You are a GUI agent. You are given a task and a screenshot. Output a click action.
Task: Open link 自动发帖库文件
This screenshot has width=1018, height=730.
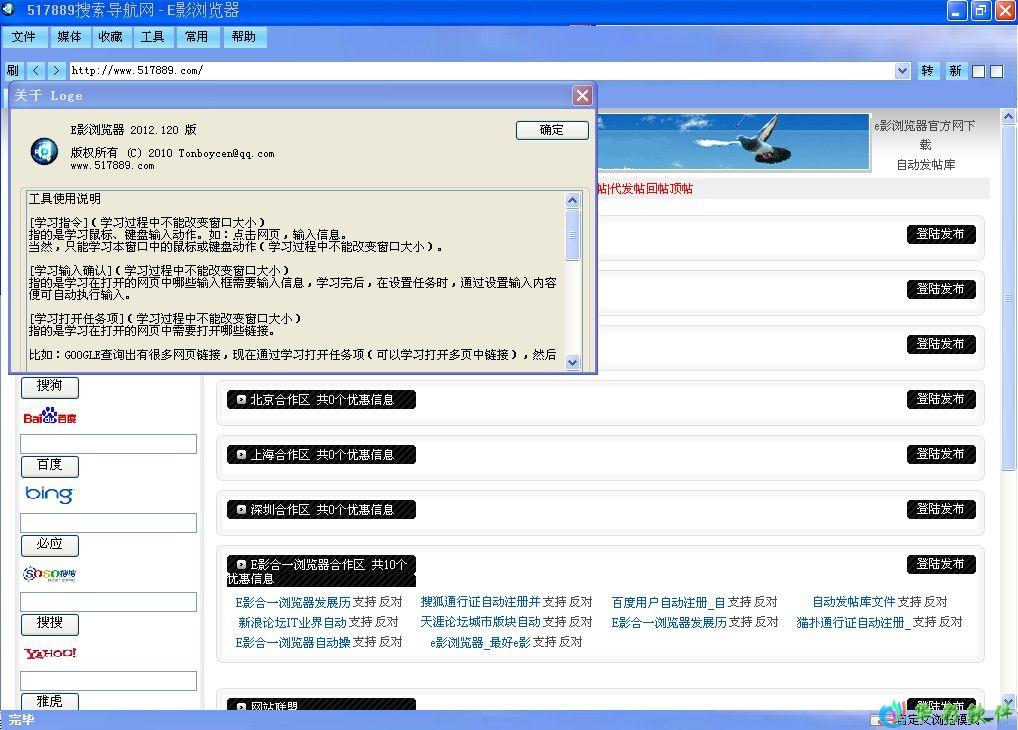854,602
